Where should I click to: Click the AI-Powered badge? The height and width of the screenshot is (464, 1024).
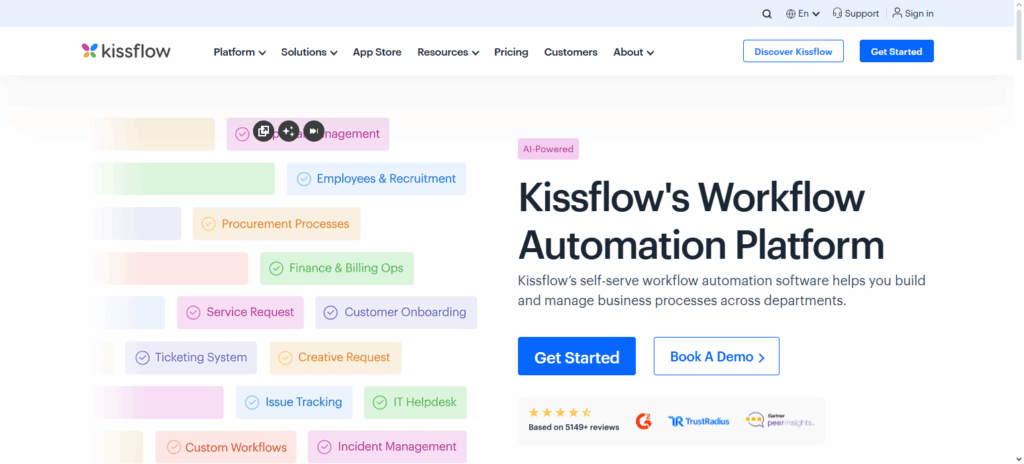coord(548,149)
